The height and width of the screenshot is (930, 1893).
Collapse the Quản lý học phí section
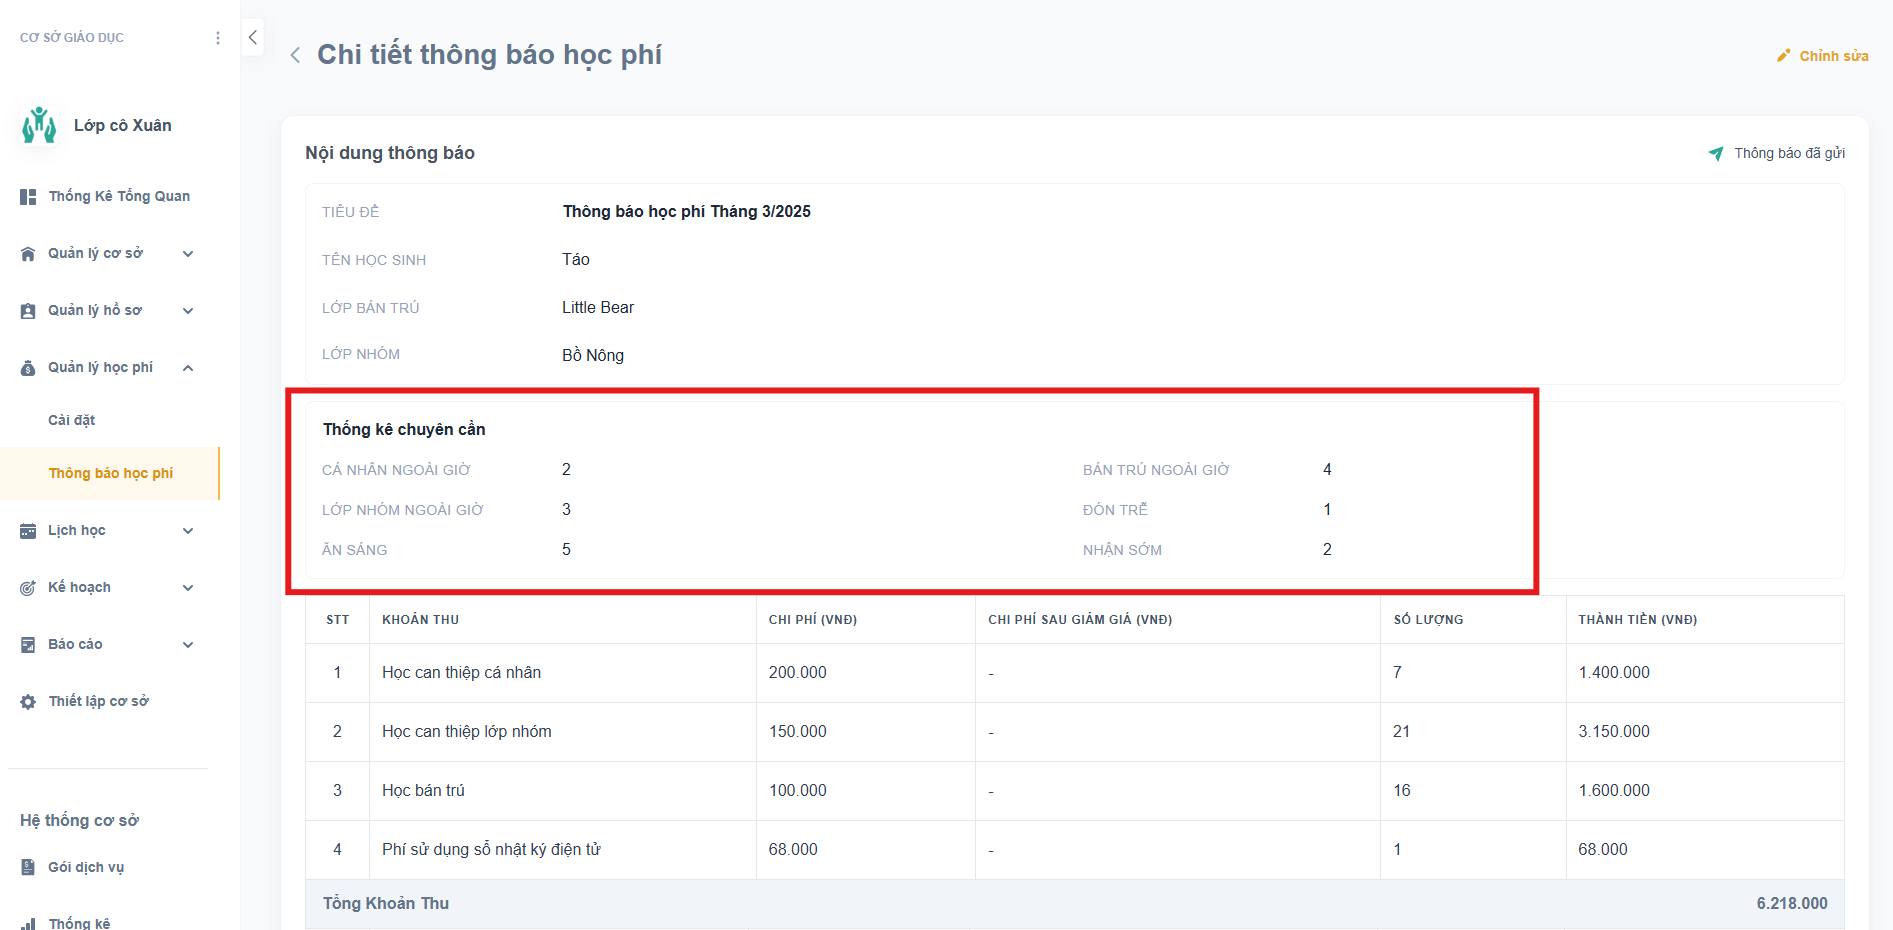point(188,368)
